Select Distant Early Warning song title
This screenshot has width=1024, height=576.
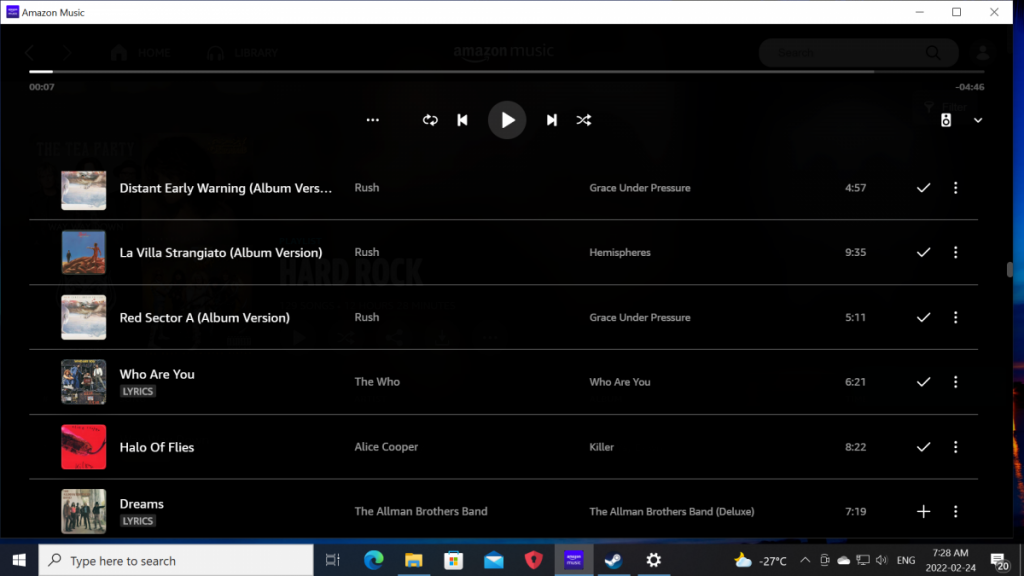225,188
